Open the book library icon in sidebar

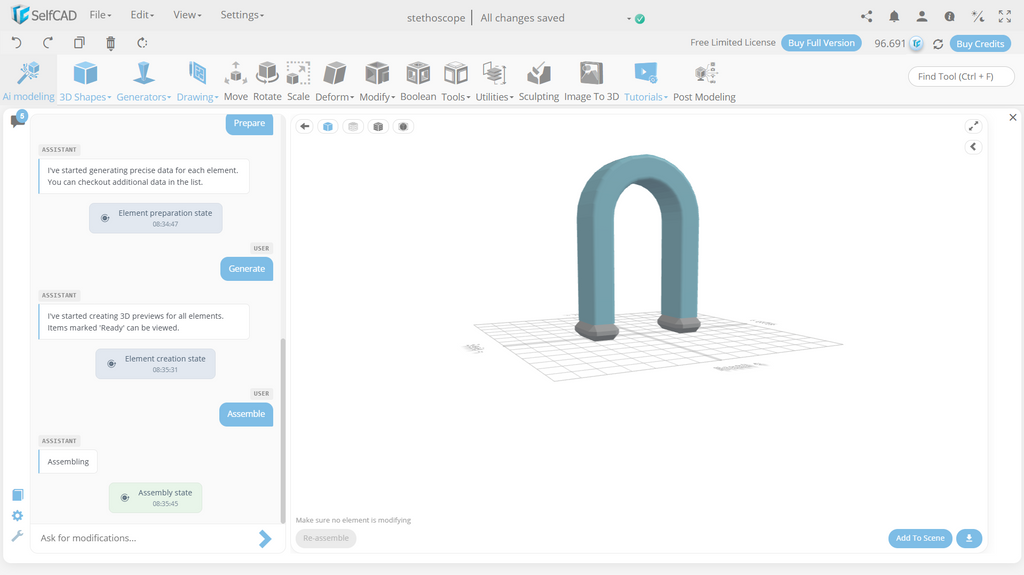click(18, 495)
